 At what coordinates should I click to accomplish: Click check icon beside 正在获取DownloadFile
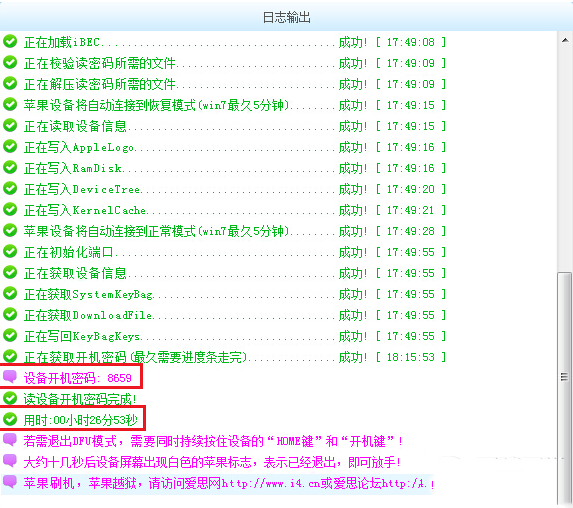pos(10,315)
